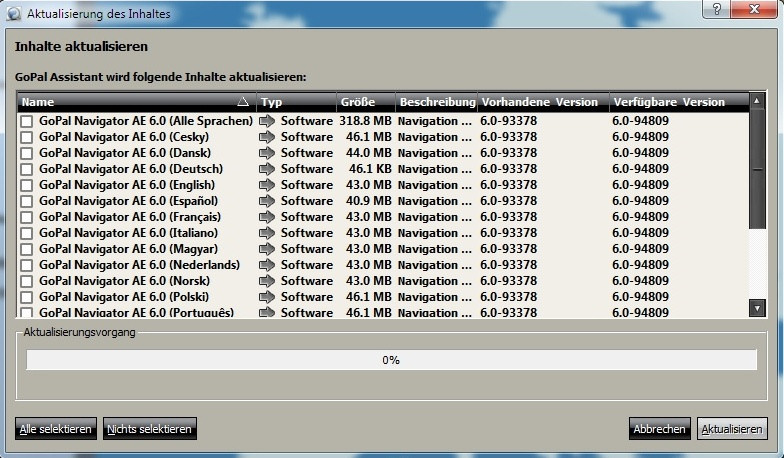
Task: Click the GoPal icon in the title bar
Action: [14, 13]
